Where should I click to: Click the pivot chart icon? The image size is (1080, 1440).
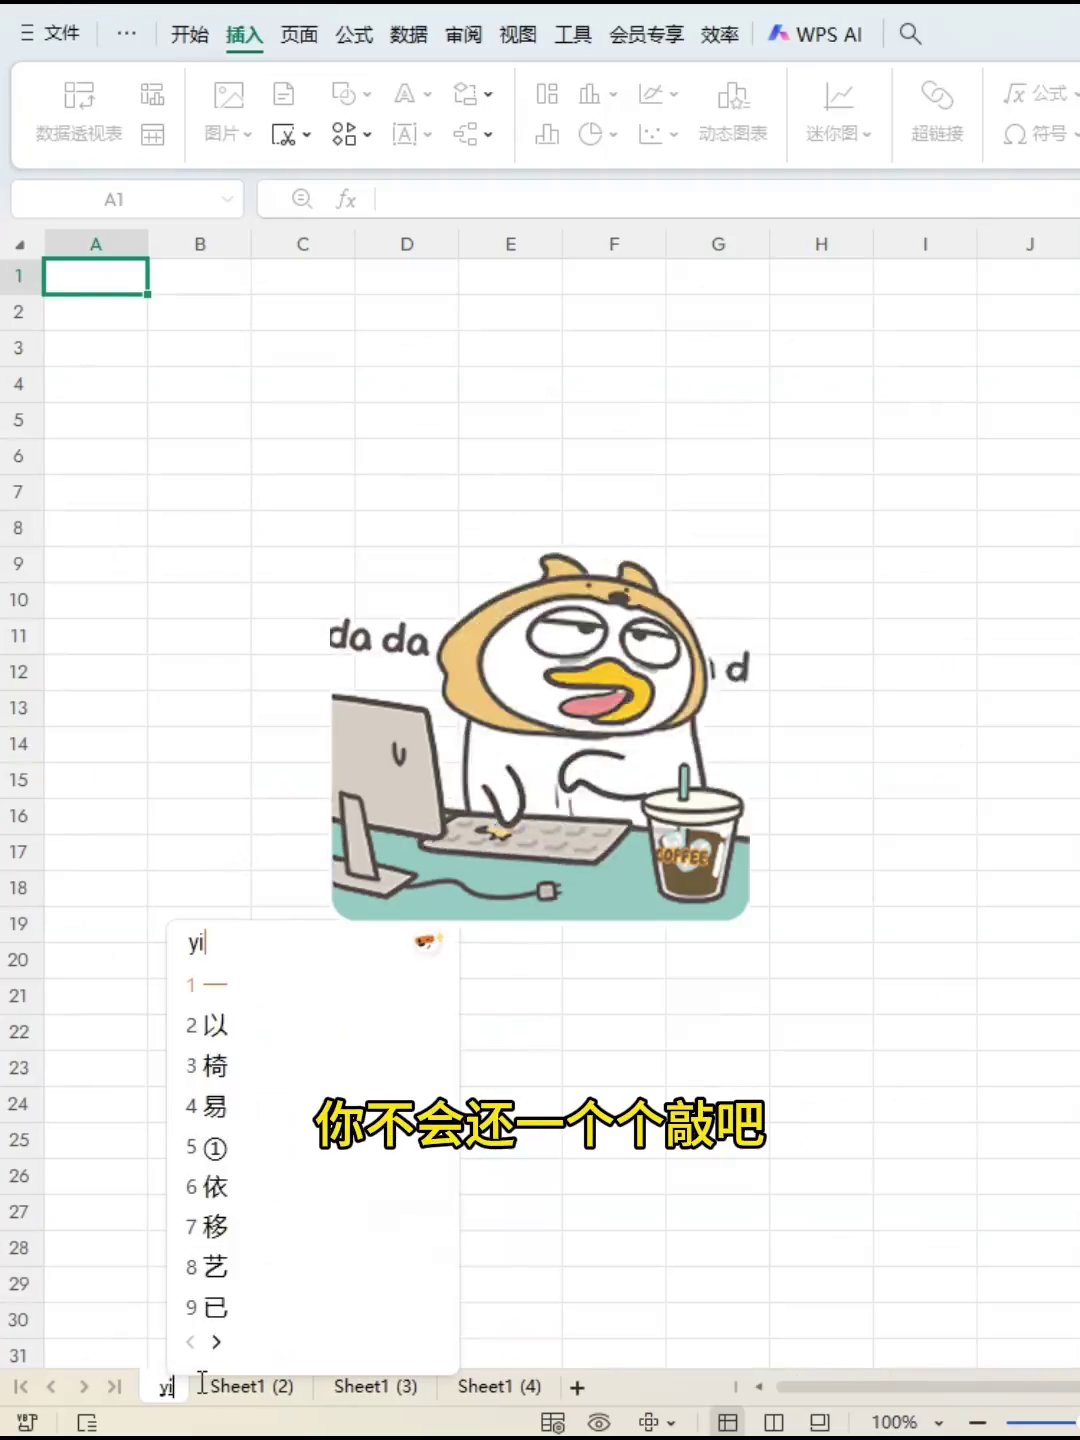(x=152, y=95)
